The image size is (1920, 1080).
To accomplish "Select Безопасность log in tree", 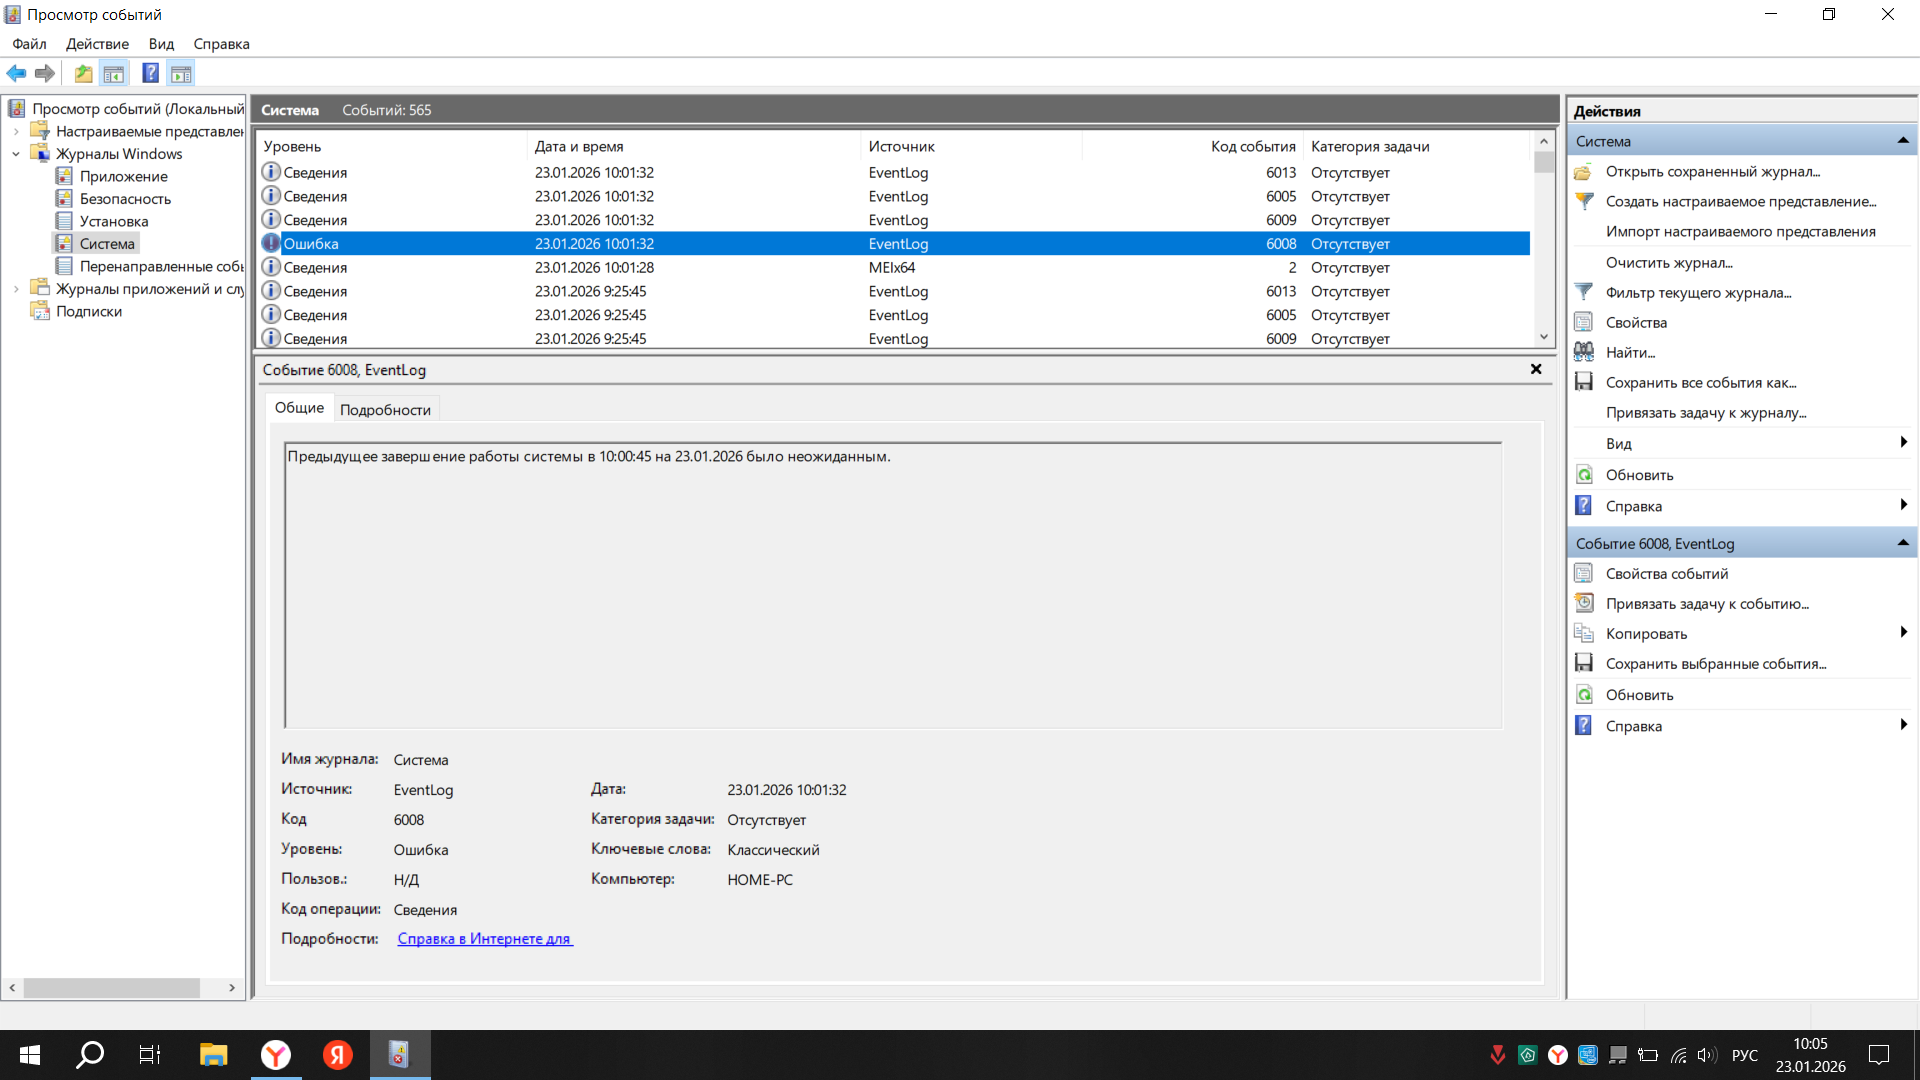I will click(125, 199).
